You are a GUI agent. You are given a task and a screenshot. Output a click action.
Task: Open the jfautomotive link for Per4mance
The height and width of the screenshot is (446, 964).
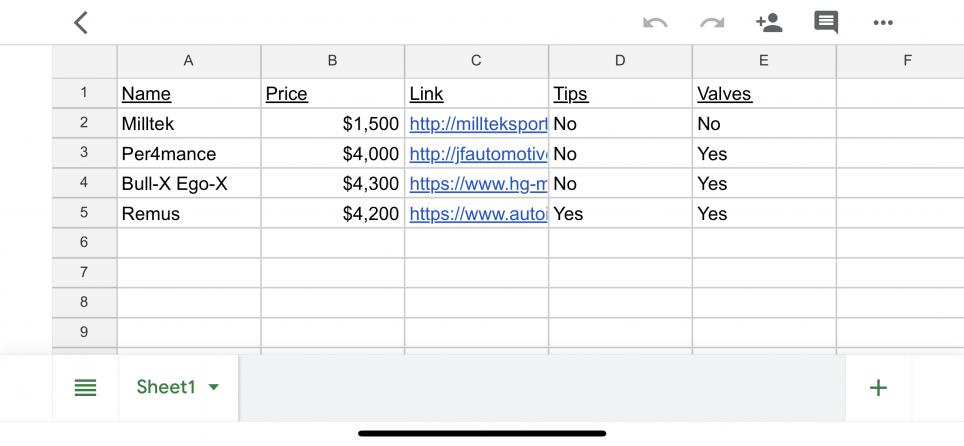(478, 154)
